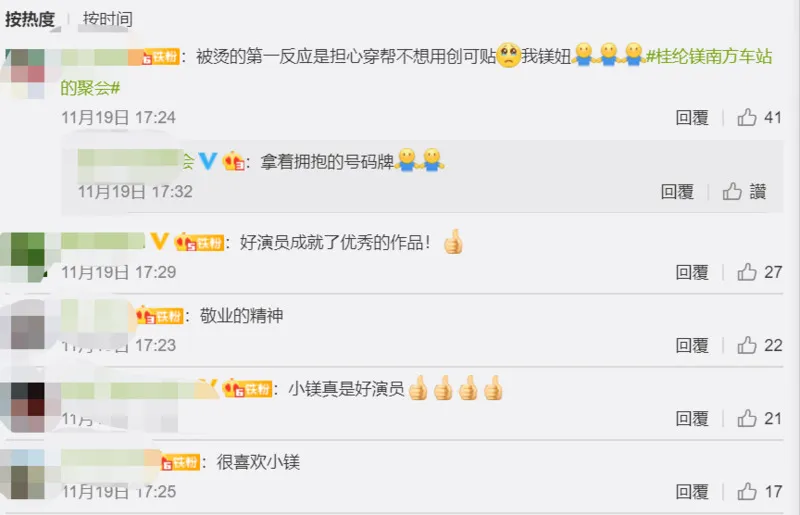The image size is (800, 515).
Task: Reply to the '很喜欢小镁' comment
Action: (692, 492)
